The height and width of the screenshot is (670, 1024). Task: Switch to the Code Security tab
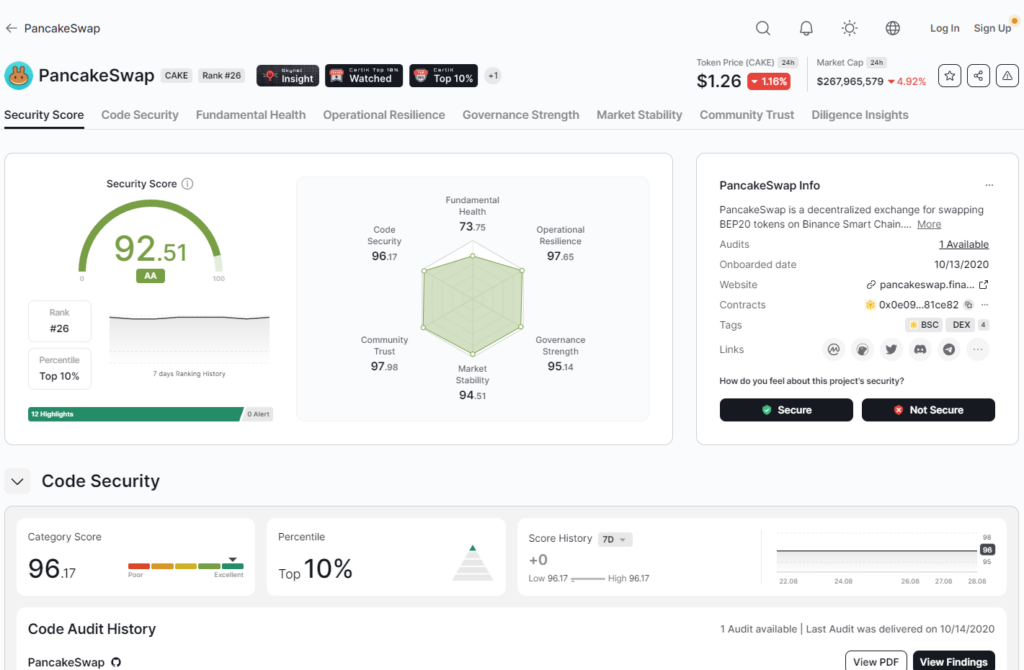(x=140, y=115)
